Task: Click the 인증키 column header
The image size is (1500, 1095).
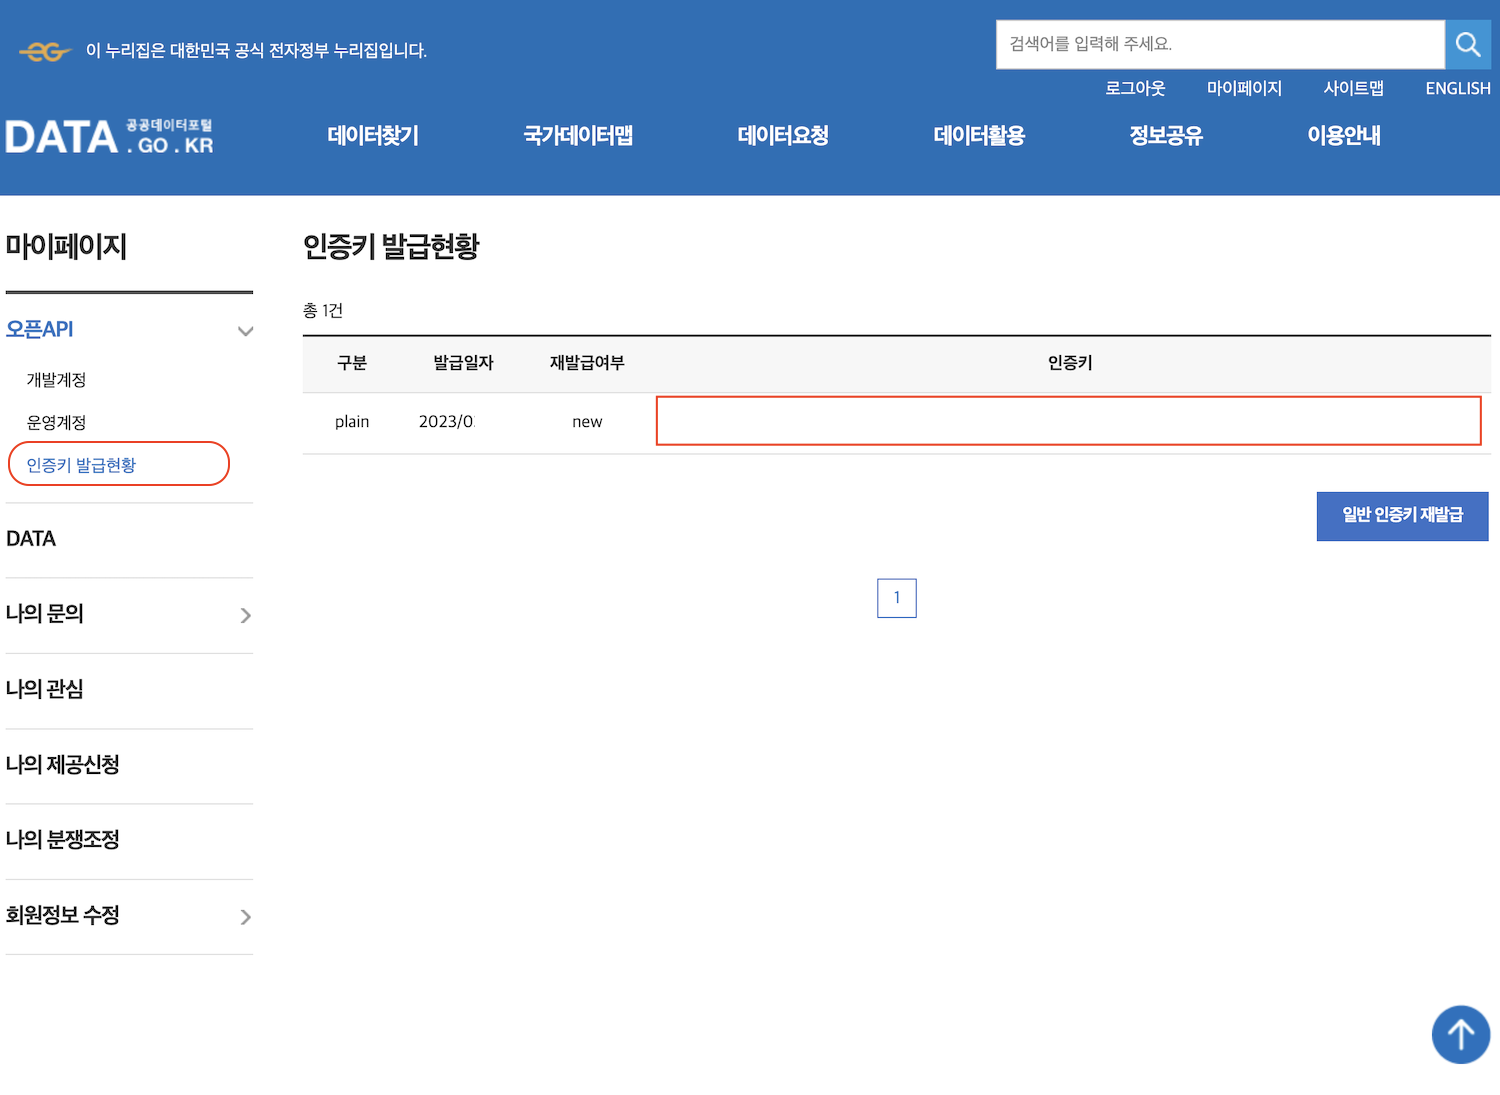Action: [1070, 363]
